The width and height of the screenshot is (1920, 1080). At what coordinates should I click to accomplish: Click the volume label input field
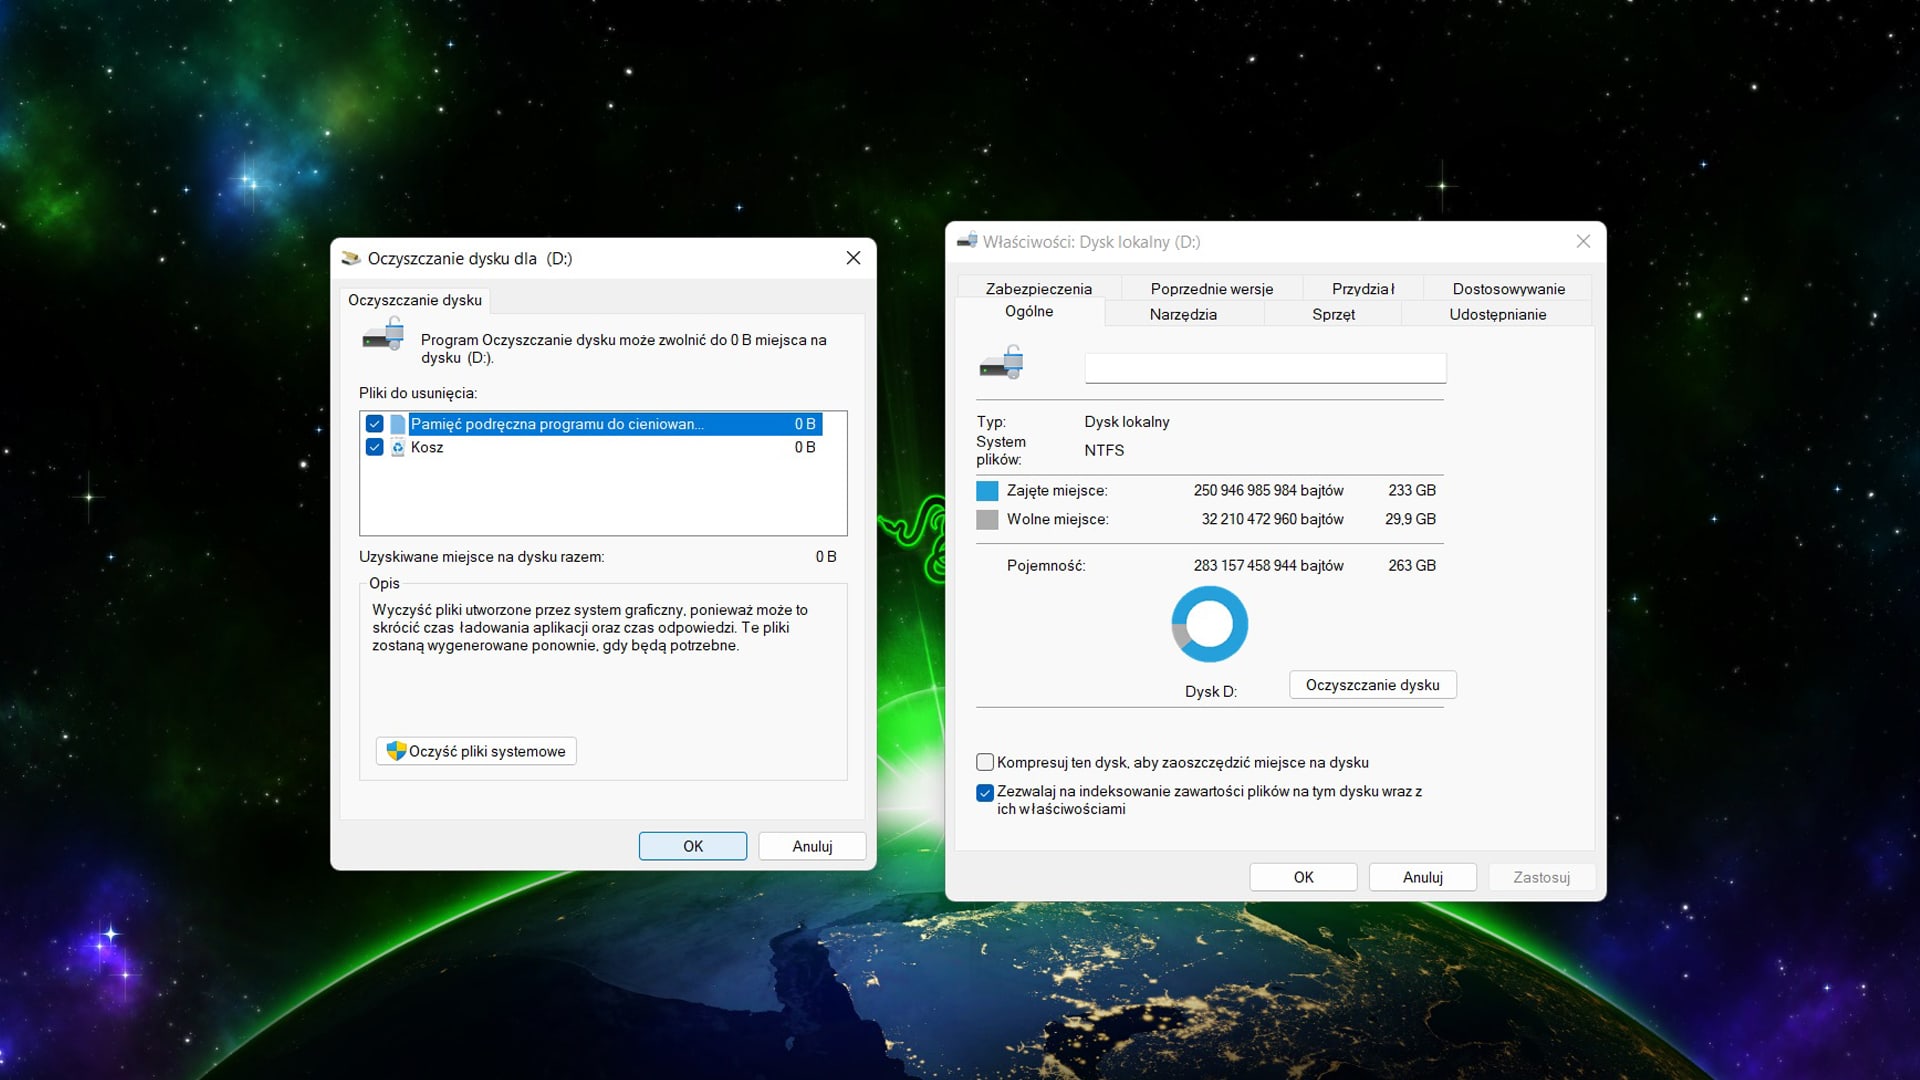tap(1265, 367)
